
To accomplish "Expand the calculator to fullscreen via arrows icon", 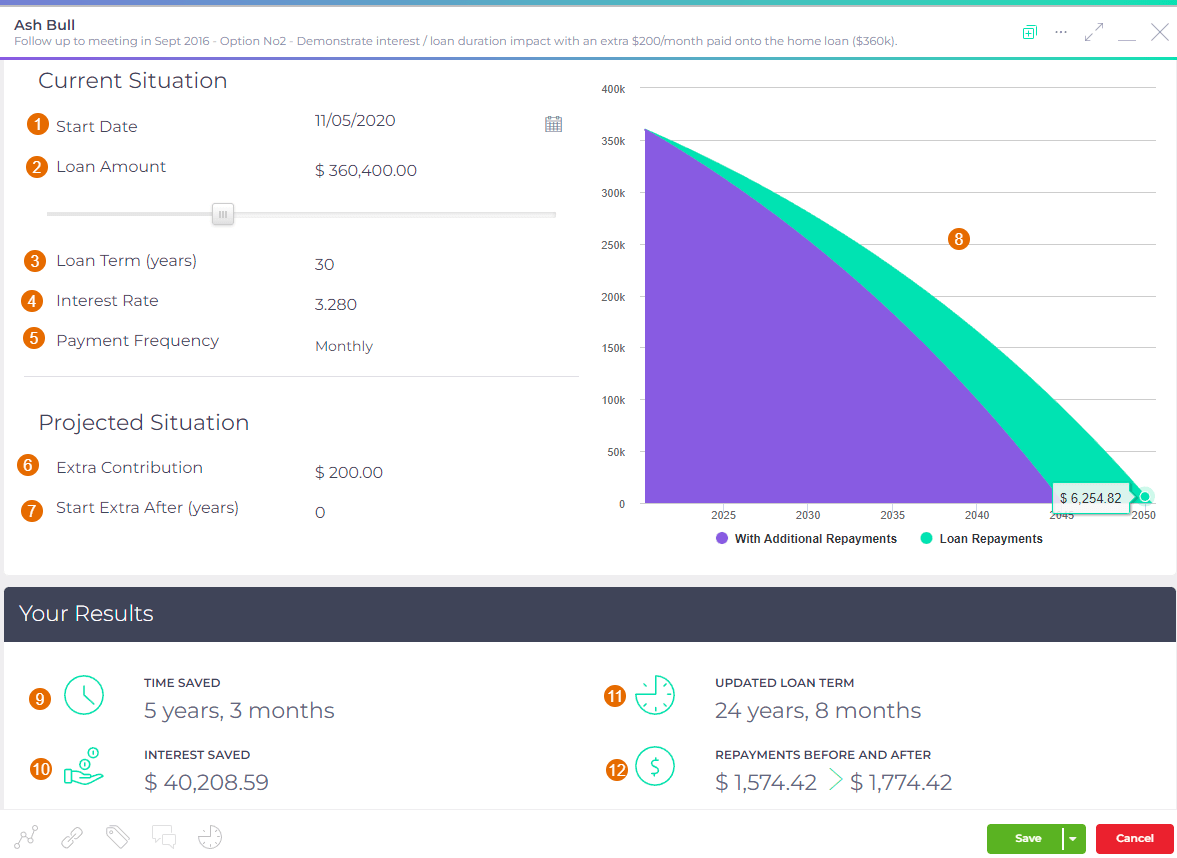I will pos(1093,32).
